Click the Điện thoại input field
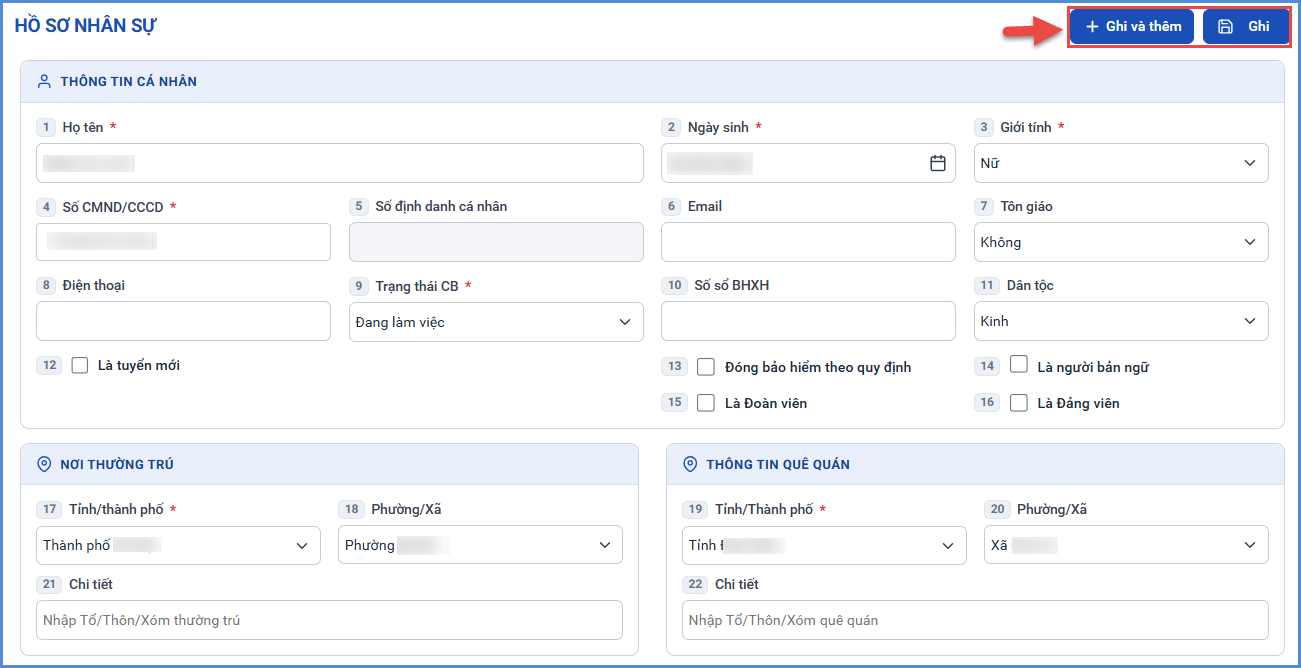Viewport: 1301px width, 668px height. point(183,321)
